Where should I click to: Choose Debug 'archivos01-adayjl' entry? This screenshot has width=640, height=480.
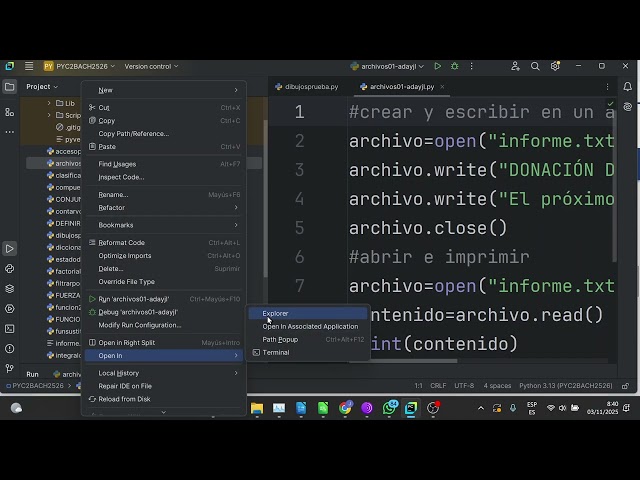164,312
